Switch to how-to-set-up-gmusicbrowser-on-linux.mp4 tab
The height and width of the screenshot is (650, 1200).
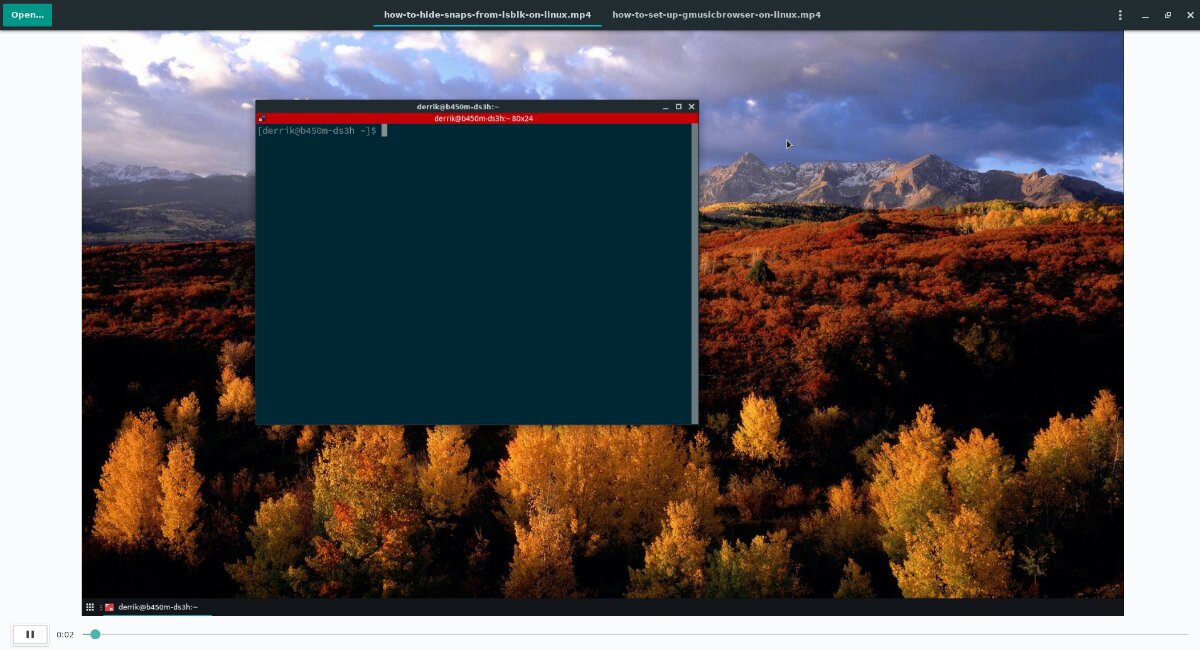click(x=716, y=15)
